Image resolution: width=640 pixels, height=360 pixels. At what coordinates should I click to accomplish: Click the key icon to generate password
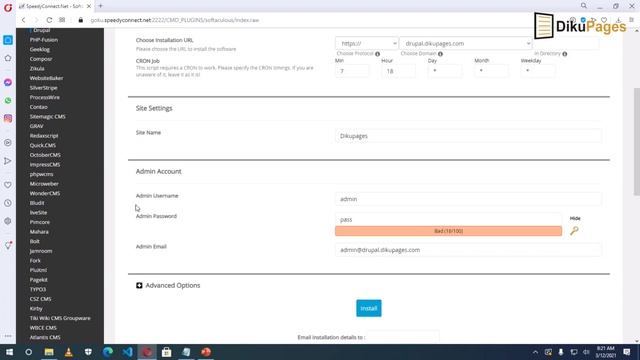pos(574,231)
